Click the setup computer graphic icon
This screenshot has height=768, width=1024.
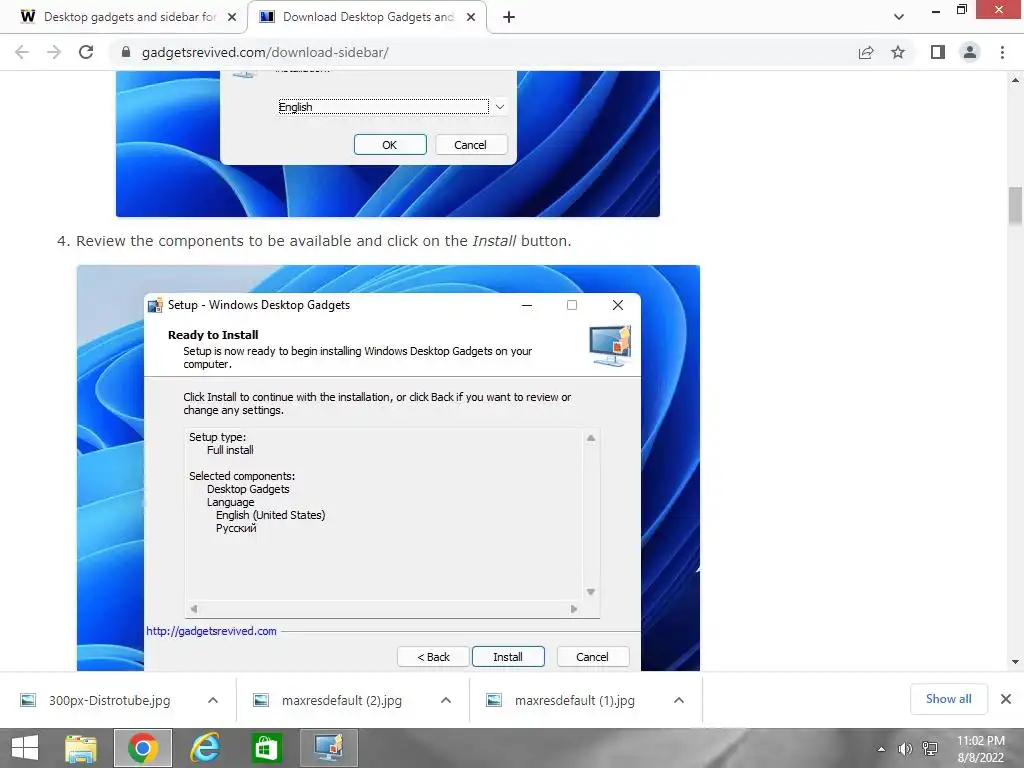pos(610,345)
